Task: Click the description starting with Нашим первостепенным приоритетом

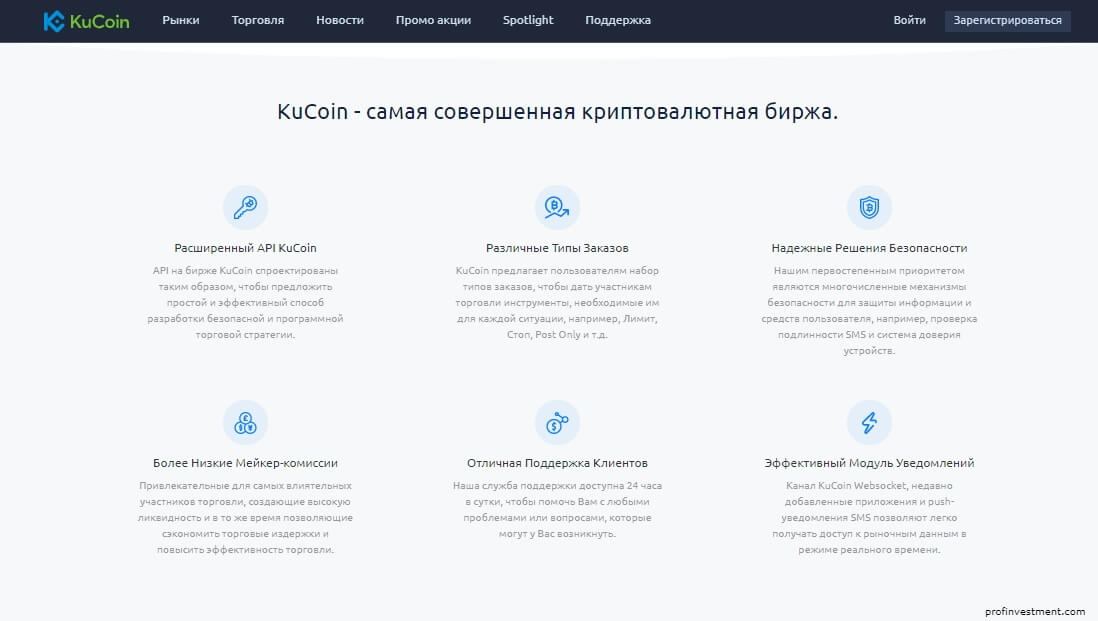Action: (869, 310)
